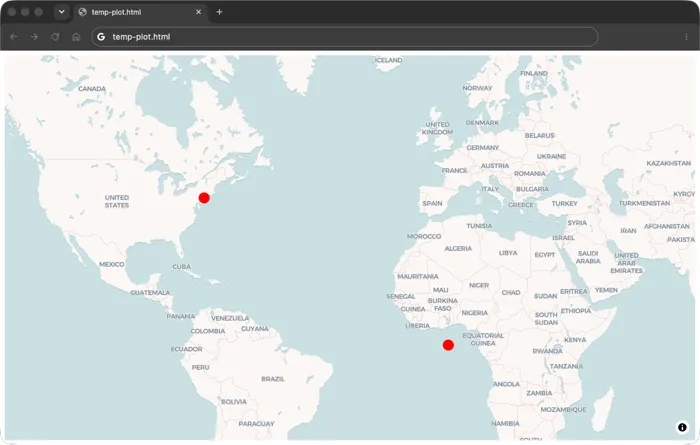Click the BOLIVIA map label
The width and height of the screenshot is (700, 445).
233,402
